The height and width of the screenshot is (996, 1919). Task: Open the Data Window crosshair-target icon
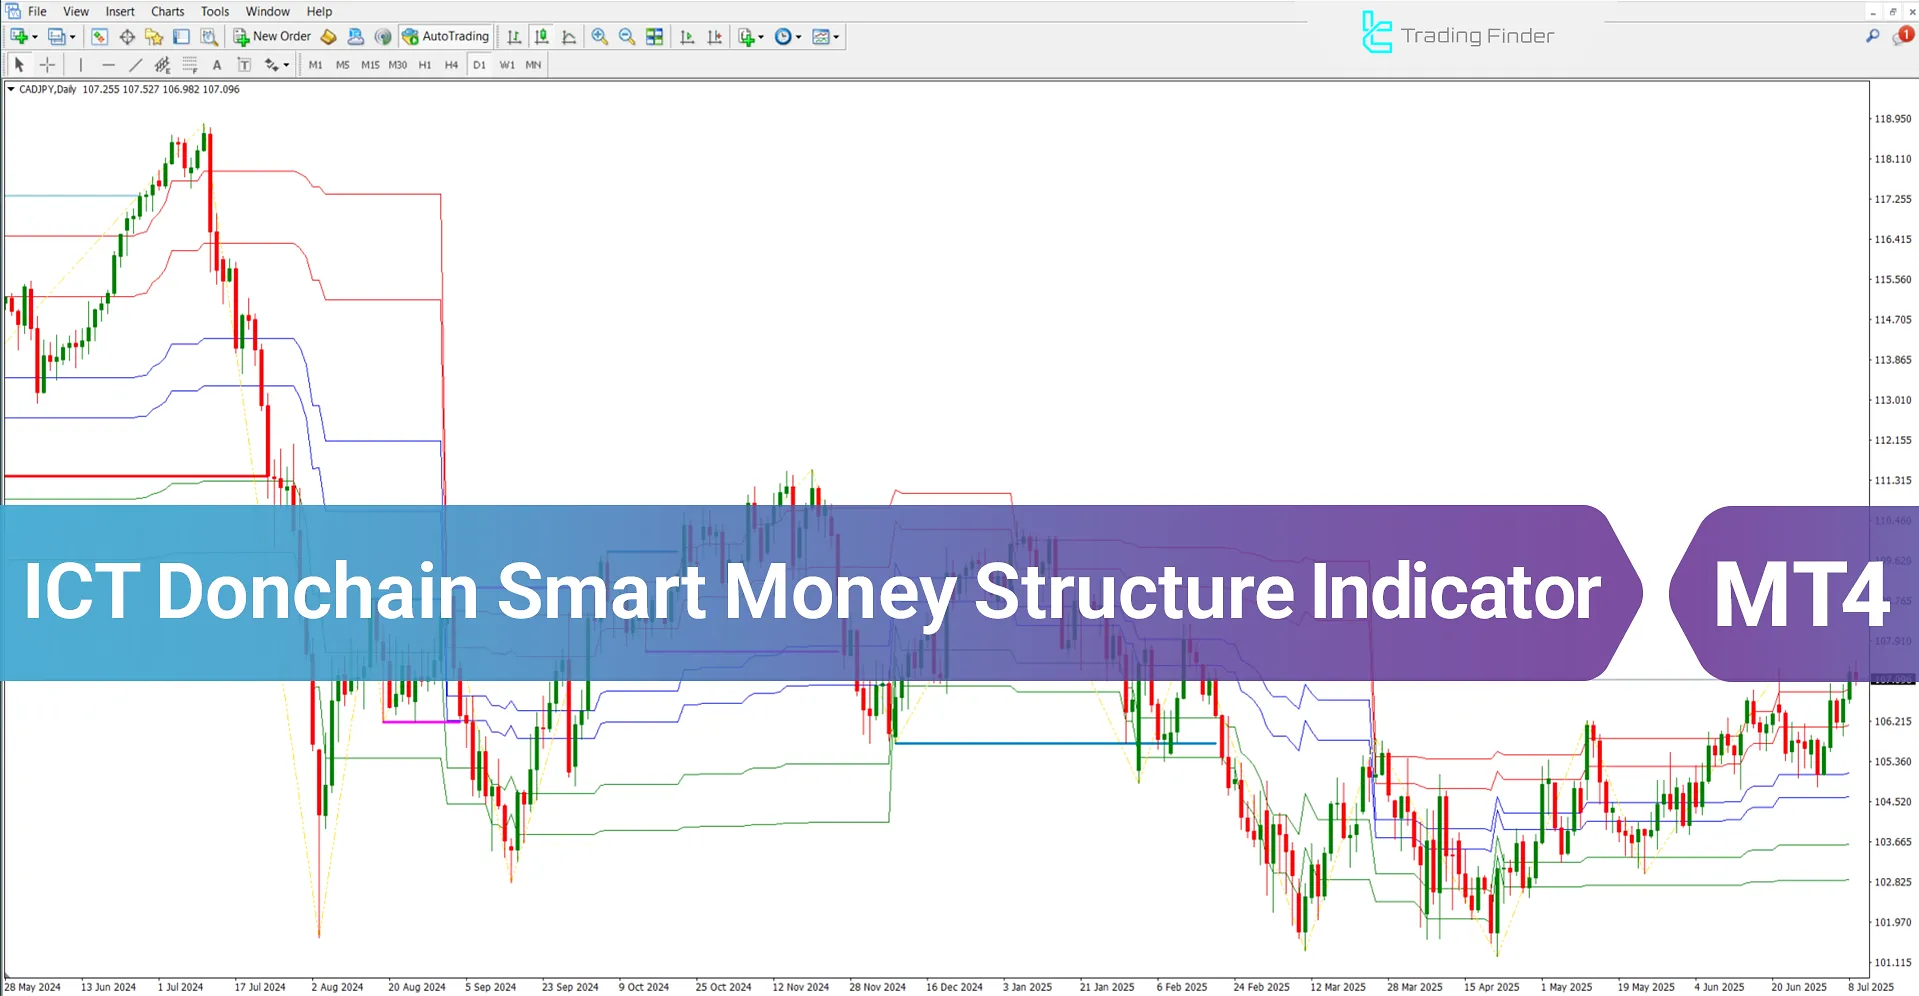click(x=127, y=37)
